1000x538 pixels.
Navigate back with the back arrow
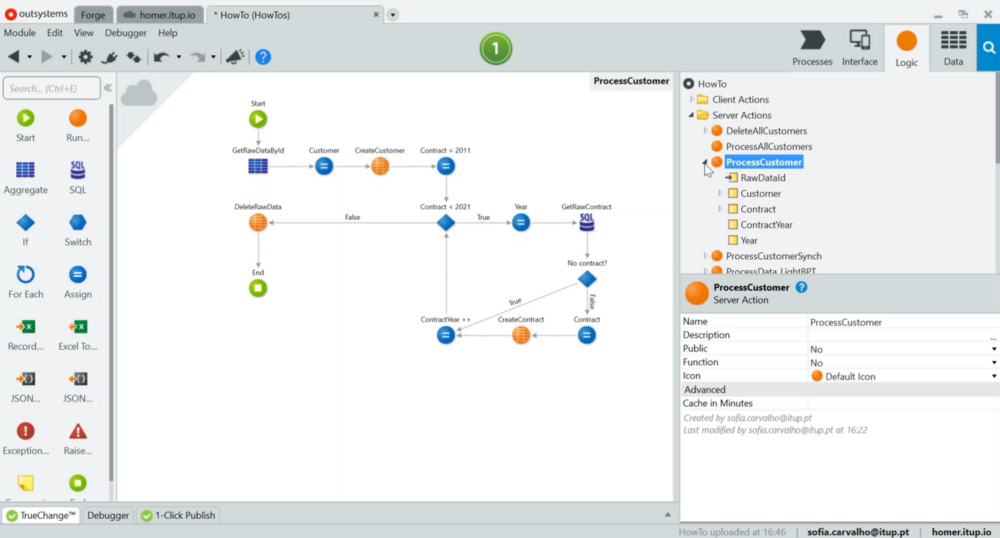click(x=13, y=57)
